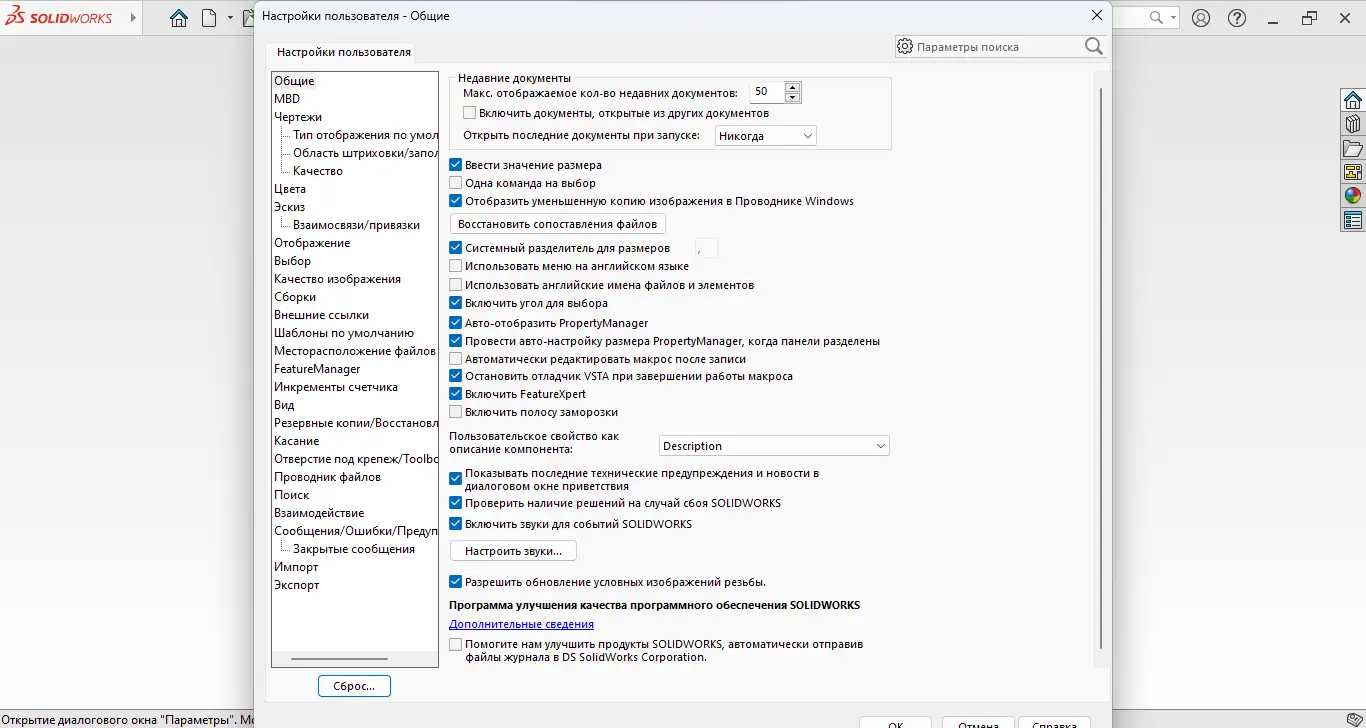Open the search type dropdown arrow in title bar
This screenshot has width=1366, height=728.
click(1172, 18)
